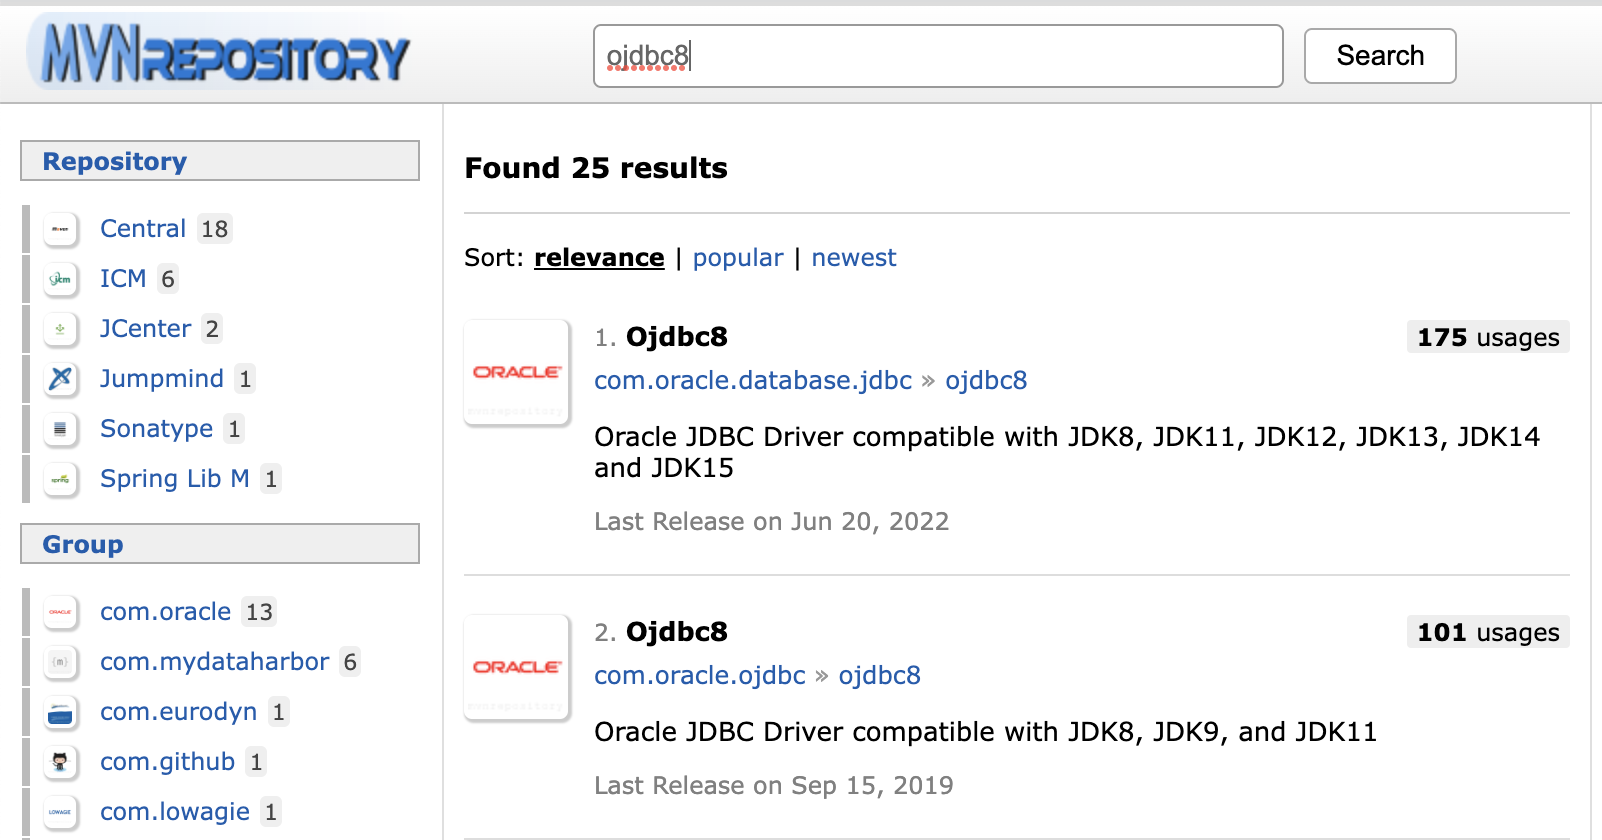Open com.oracle.ojdbc group link
1602x840 pixels.
(x=700, y=676)
